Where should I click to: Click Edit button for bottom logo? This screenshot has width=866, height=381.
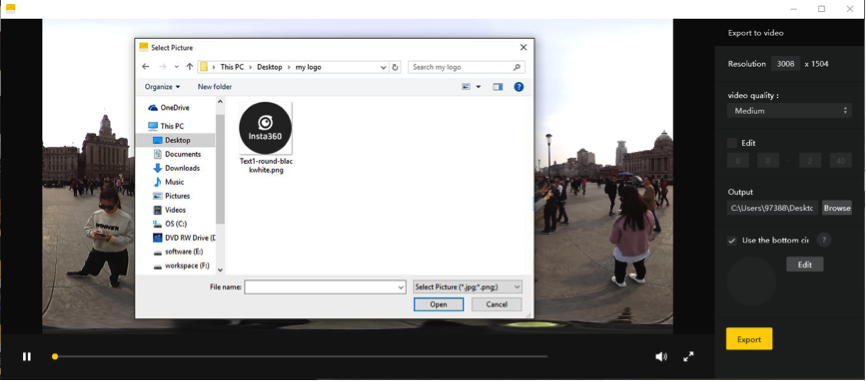pos(805,264)
